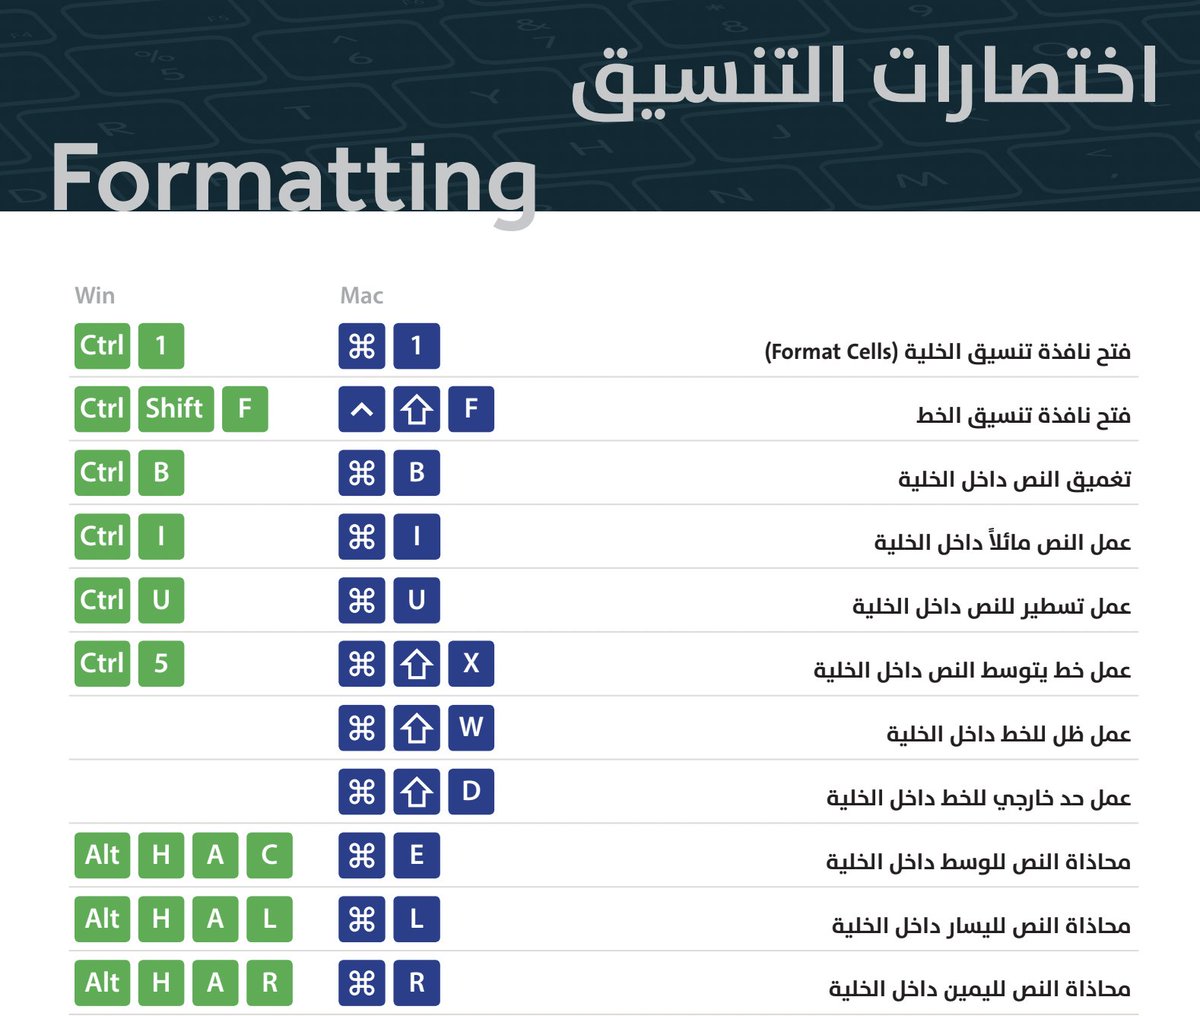Click the text تغميق النص داخل الخلية
This screenshot has width=1200, height=1016.
click(1015, 480)
